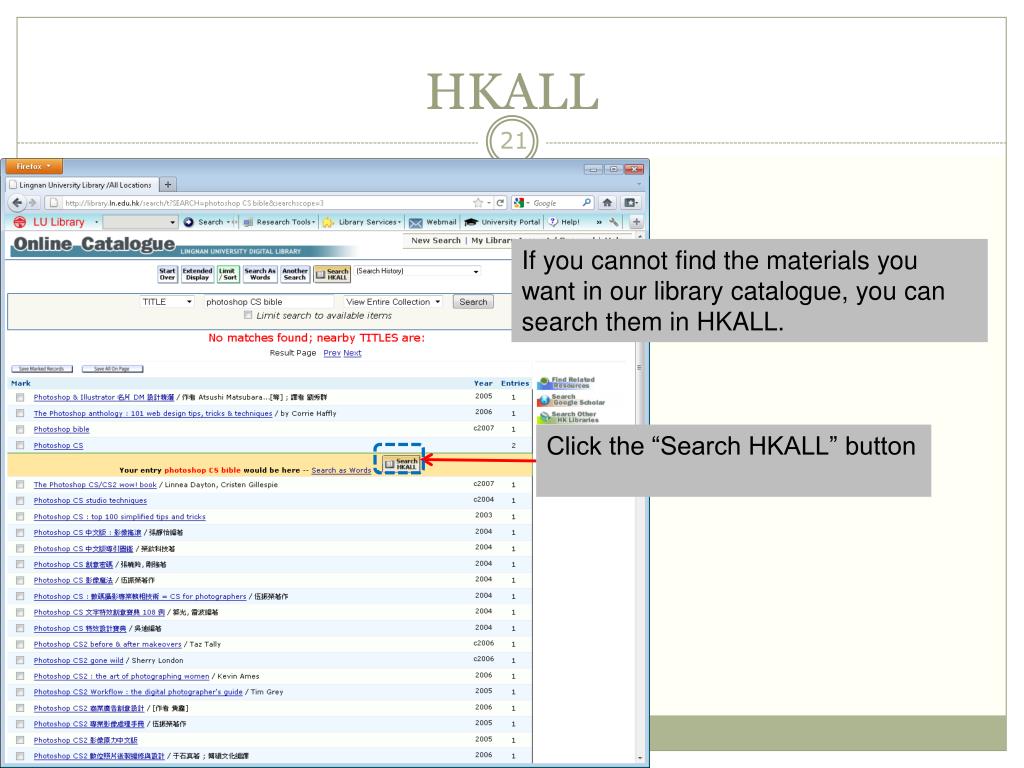Viewport: 1024px width, 768px height.
Task: Expand the Search History dropdown
Action: point(417,271)
